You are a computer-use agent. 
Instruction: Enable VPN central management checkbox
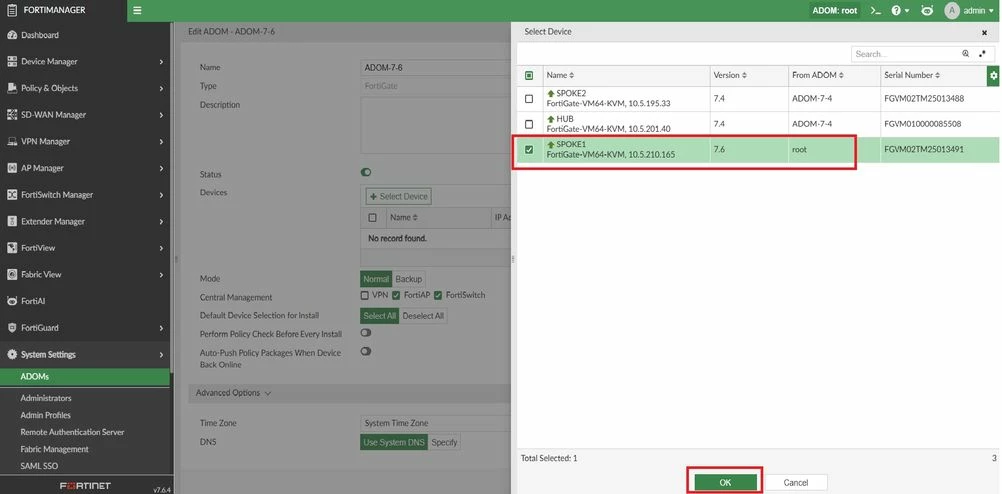[365, 295]
